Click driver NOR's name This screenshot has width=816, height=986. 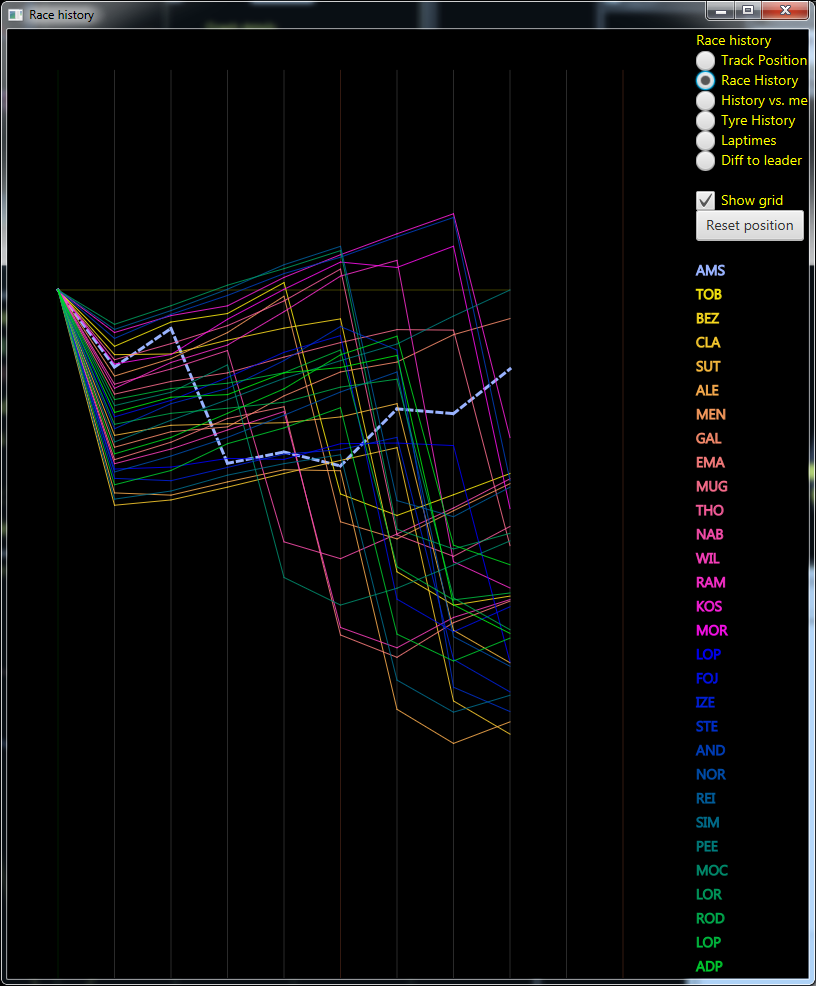(710, 774)
